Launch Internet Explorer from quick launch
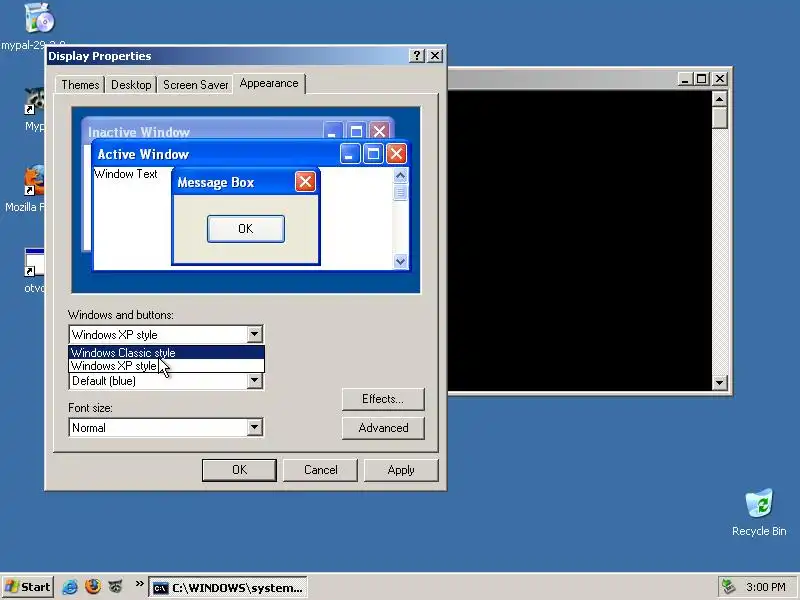The image size is (800, 600). click(70, 587)
